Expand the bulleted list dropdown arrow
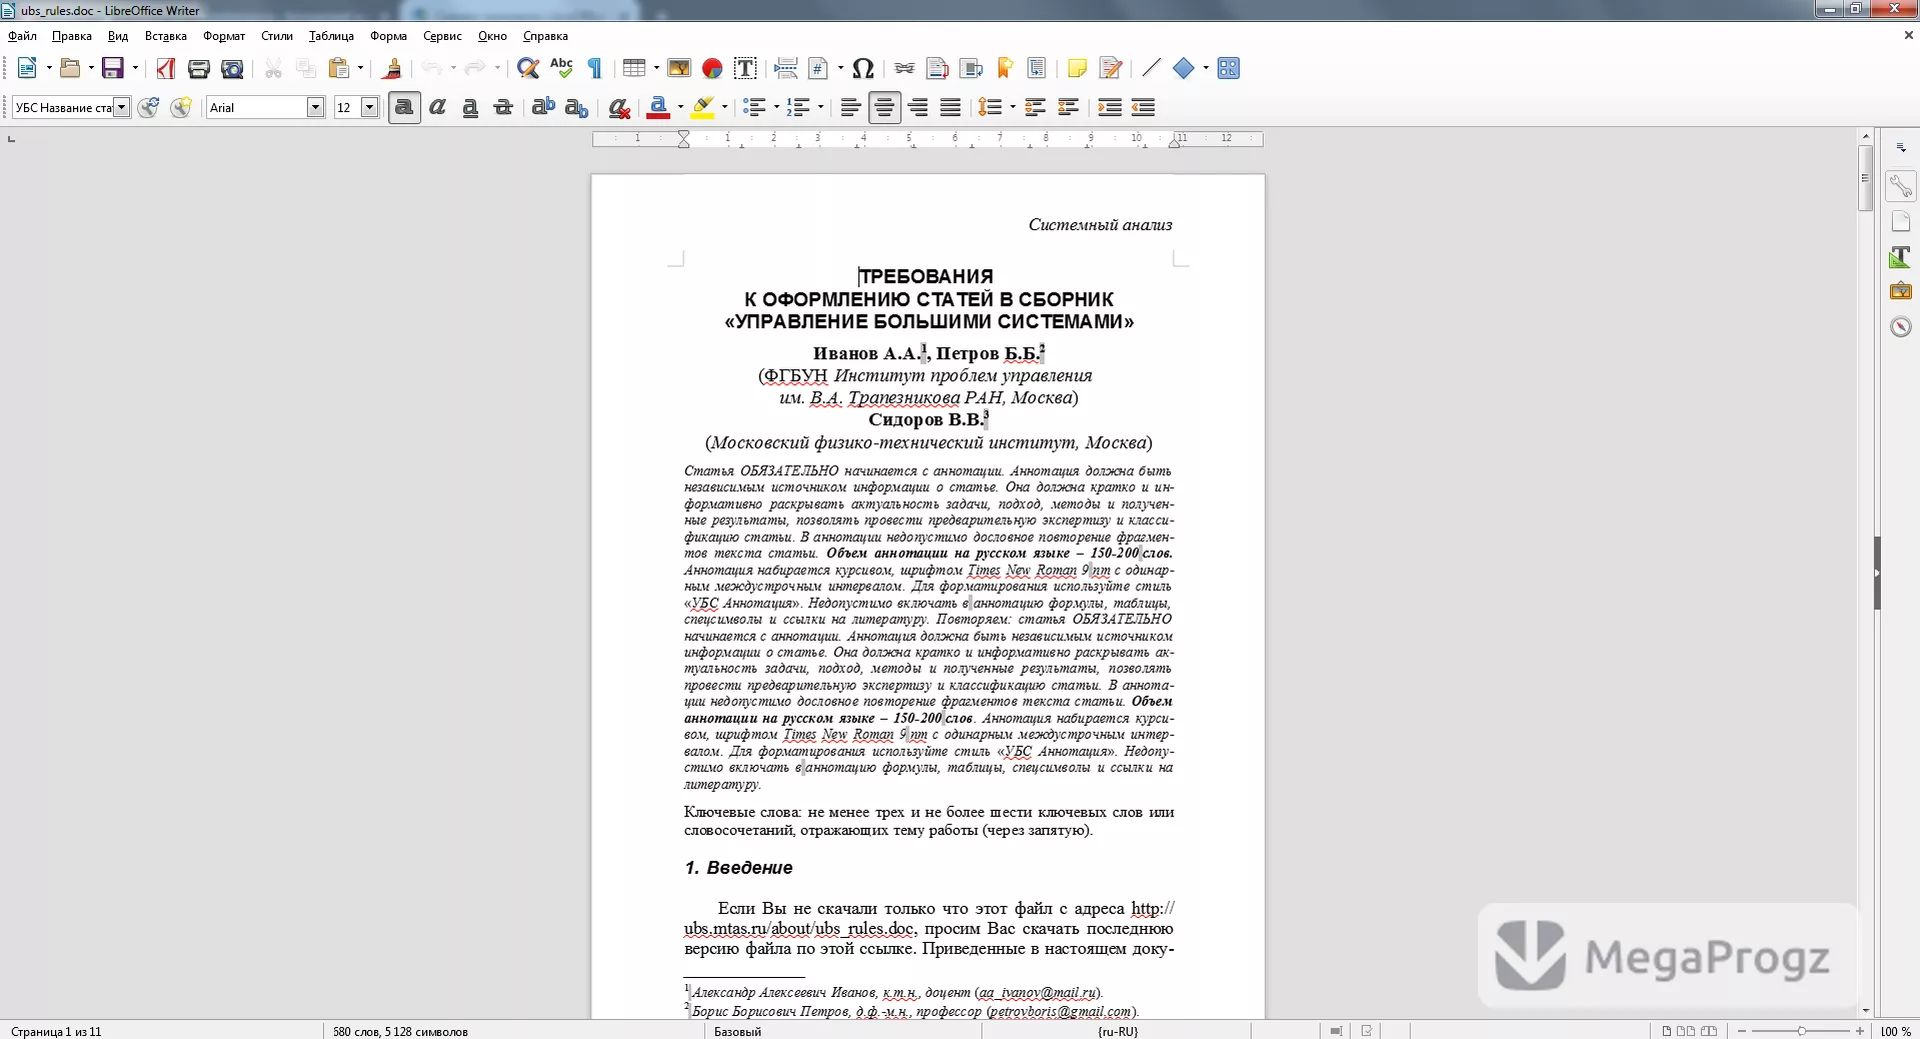1920x1039 pixels. [x=776, y=107]
